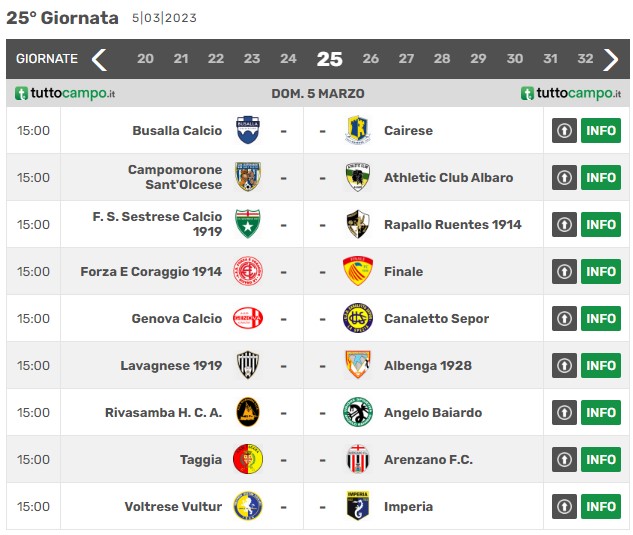
Task: Switch to giornata 32
Action: coord(585,59)
